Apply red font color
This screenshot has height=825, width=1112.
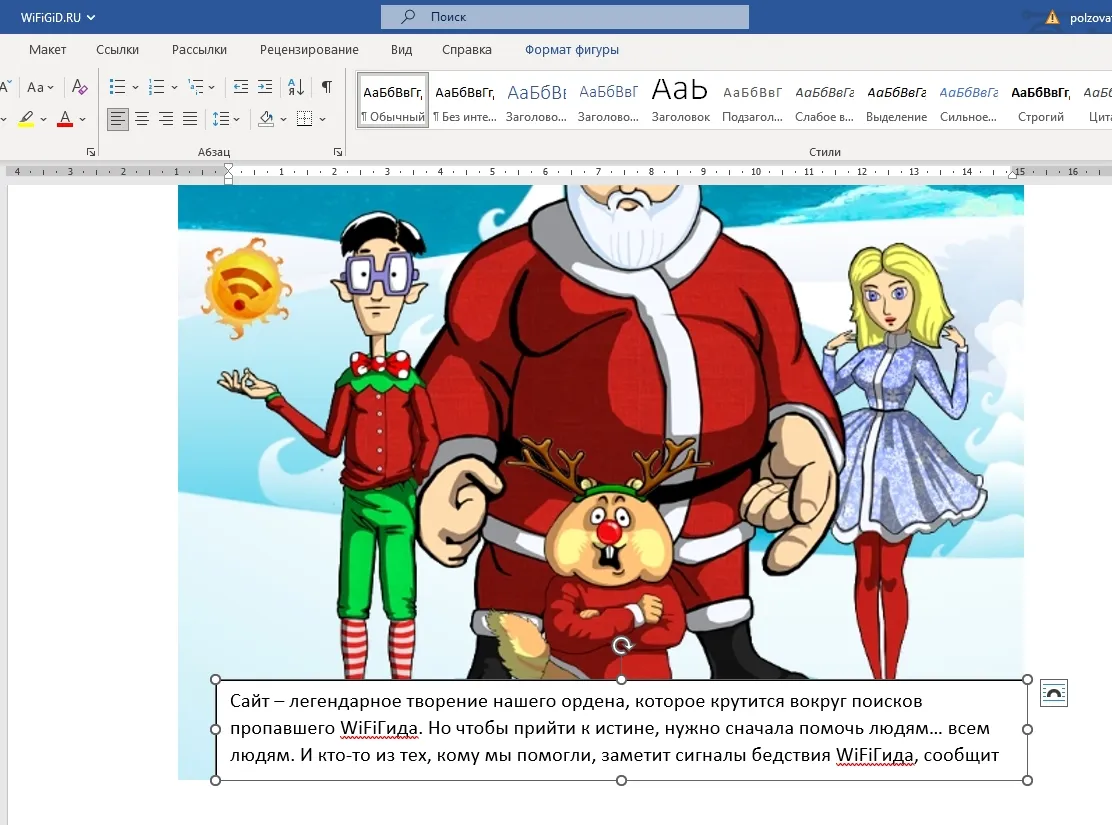tap(65, 118)
